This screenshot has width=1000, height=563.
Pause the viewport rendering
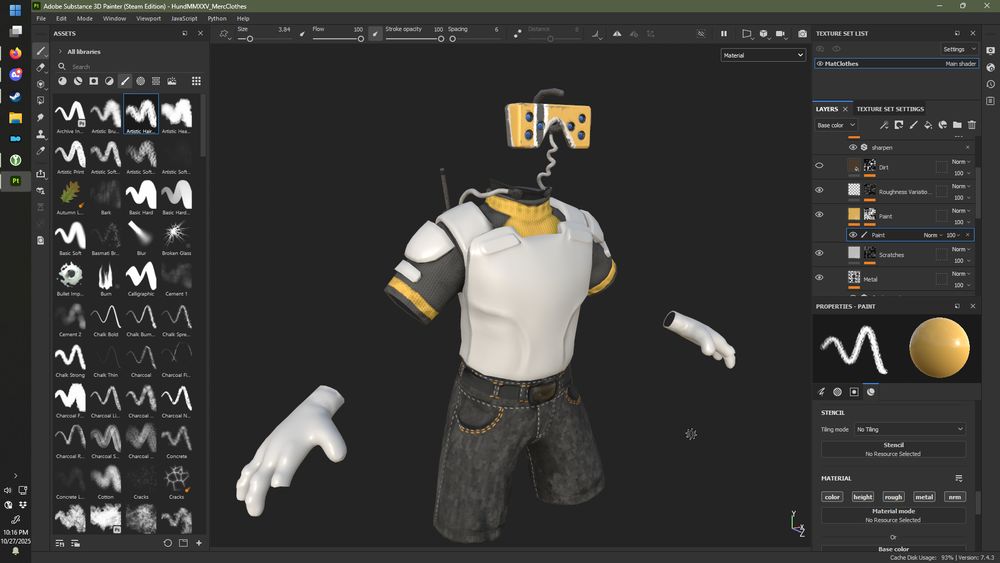tap(724, 33)
